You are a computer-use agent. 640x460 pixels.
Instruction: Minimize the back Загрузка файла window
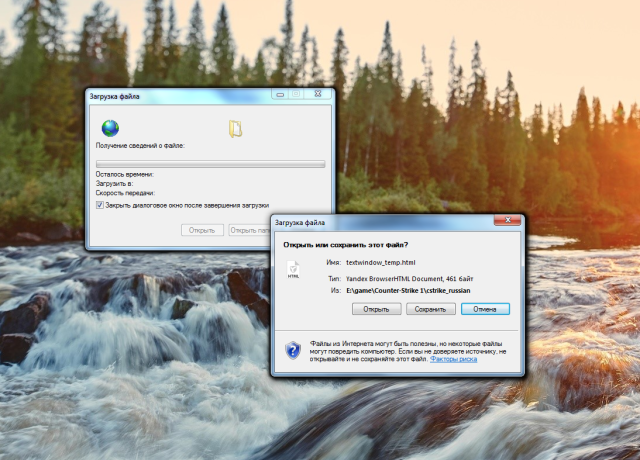(x=280, y=94)
